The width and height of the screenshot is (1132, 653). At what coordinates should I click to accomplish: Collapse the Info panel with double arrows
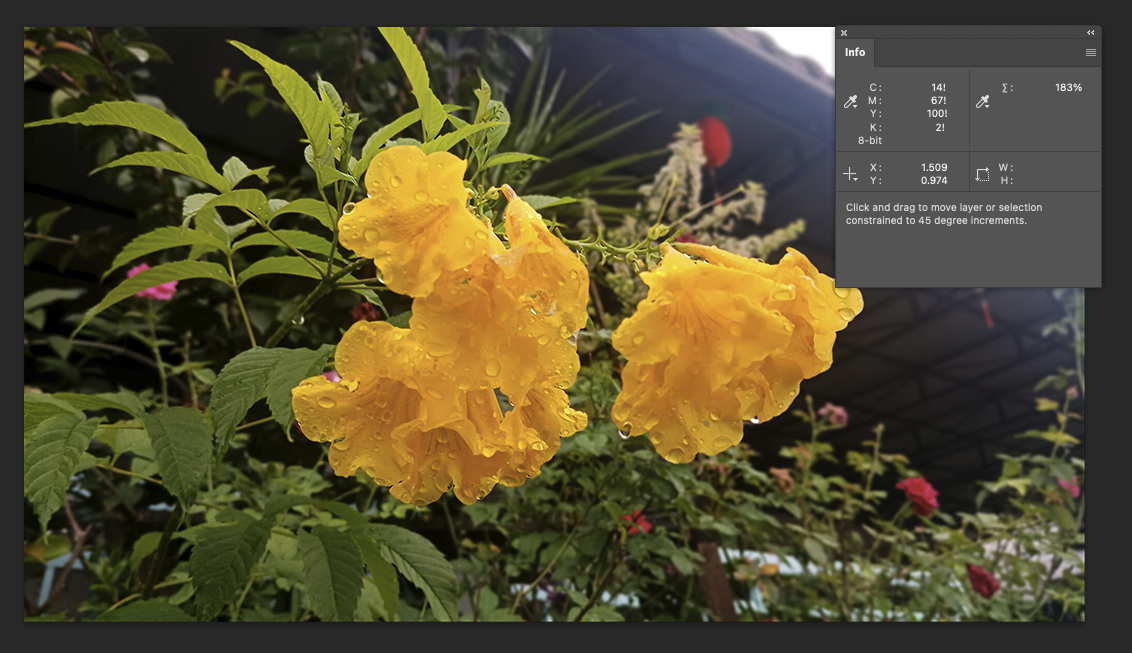point(1090,33)
